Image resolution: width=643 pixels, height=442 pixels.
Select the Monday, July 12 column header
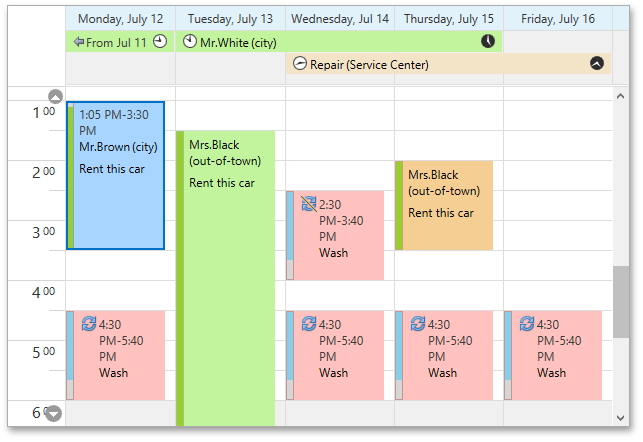(121, 19)
